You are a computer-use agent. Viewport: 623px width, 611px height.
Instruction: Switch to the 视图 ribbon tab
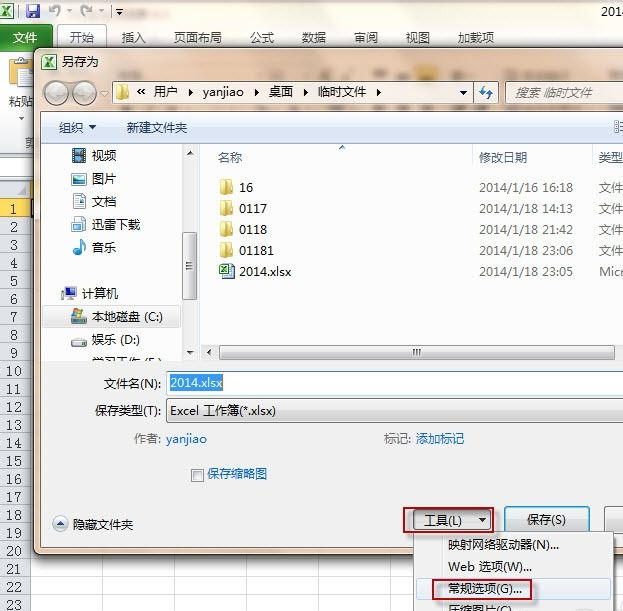pos(418,38)
